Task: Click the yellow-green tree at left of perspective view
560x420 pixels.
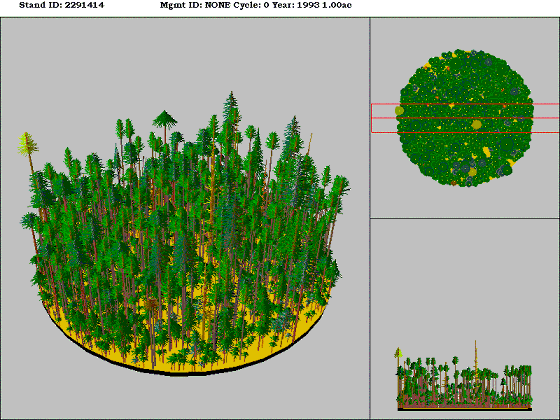Action: tap(28, 144)
